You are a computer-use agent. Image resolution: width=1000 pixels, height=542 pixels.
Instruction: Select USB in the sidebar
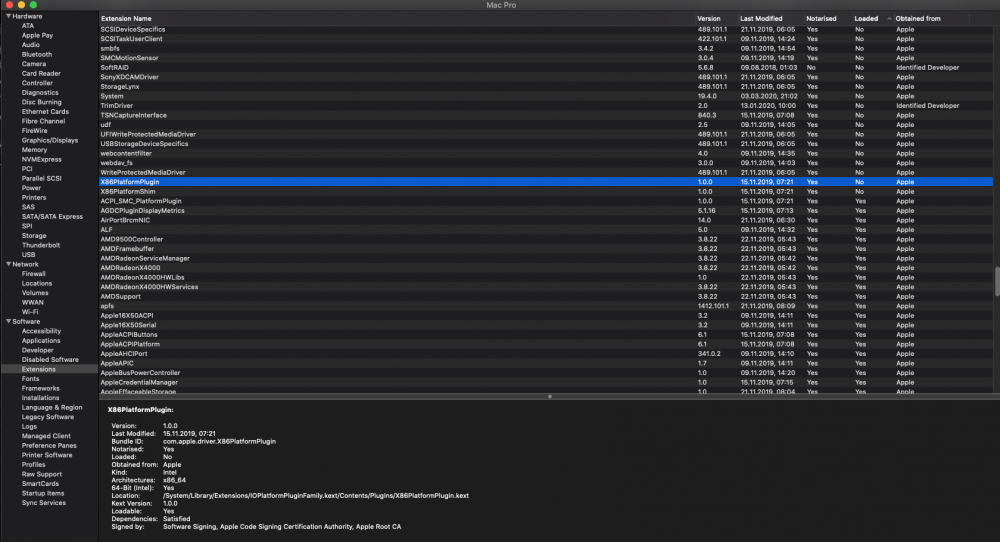28,255
